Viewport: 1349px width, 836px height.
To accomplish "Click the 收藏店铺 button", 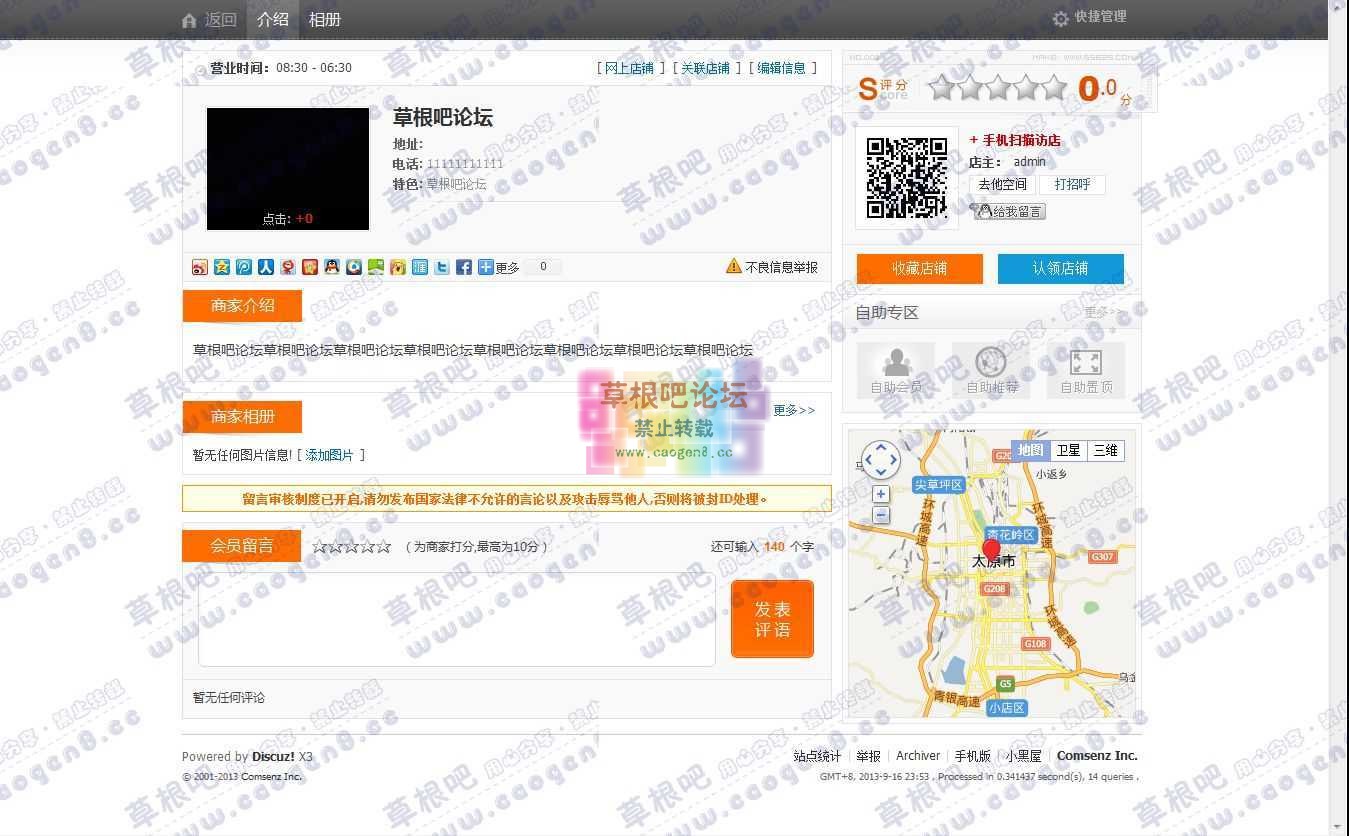I will [919, 269].
